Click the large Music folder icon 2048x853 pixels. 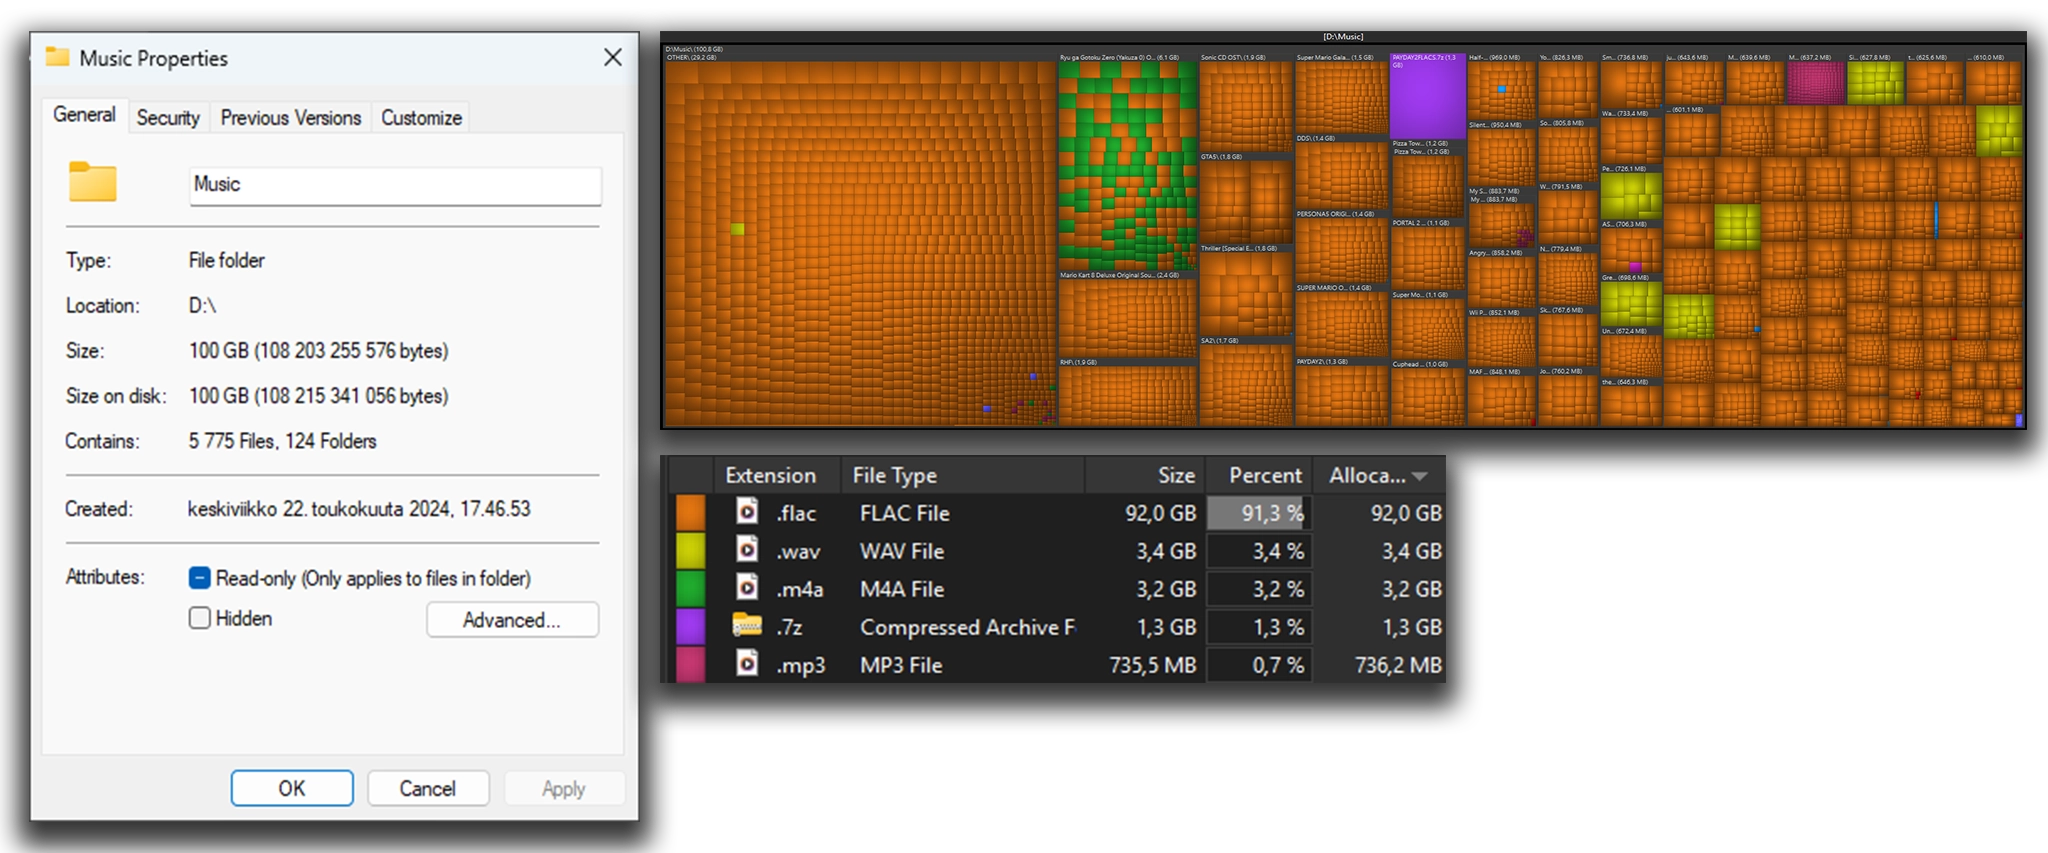click(x=93, y=183)
